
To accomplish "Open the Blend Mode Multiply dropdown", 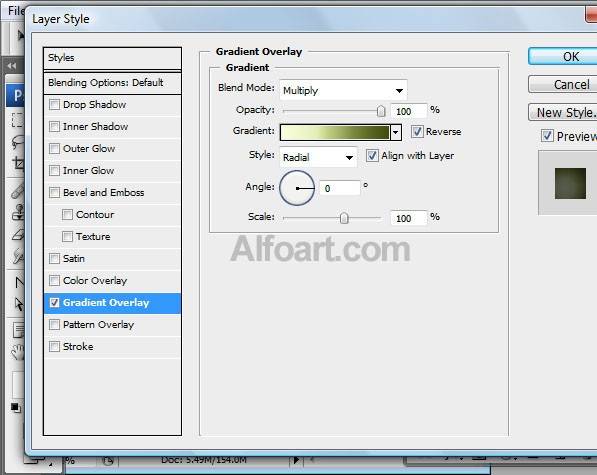I will coord(343,90).
